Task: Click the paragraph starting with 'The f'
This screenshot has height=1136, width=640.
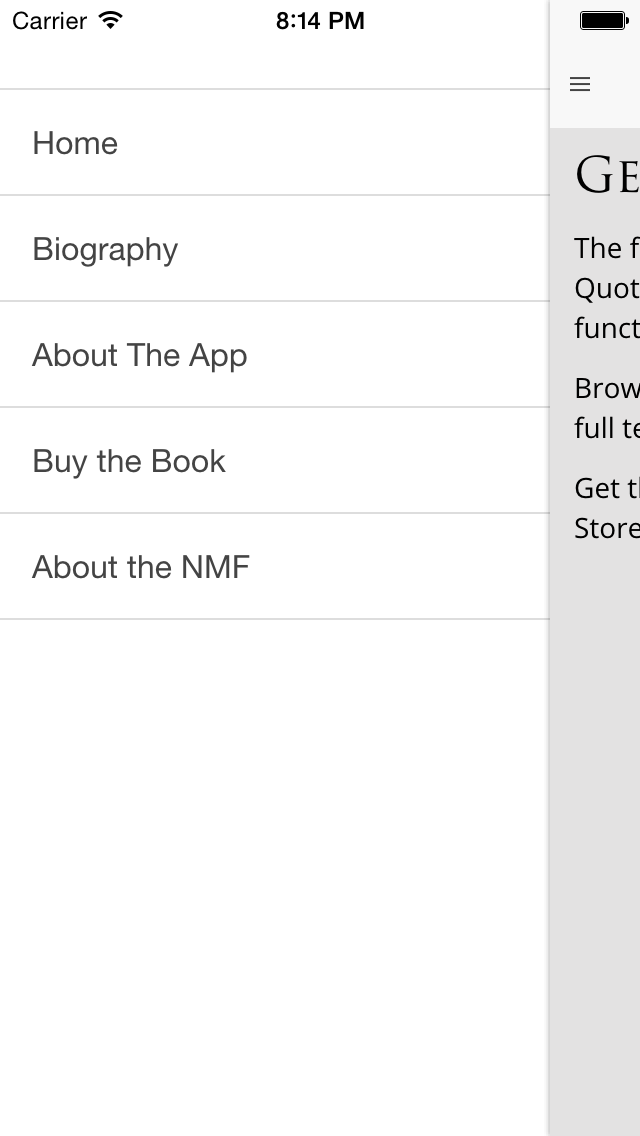Action: click(x=607, y=288)
